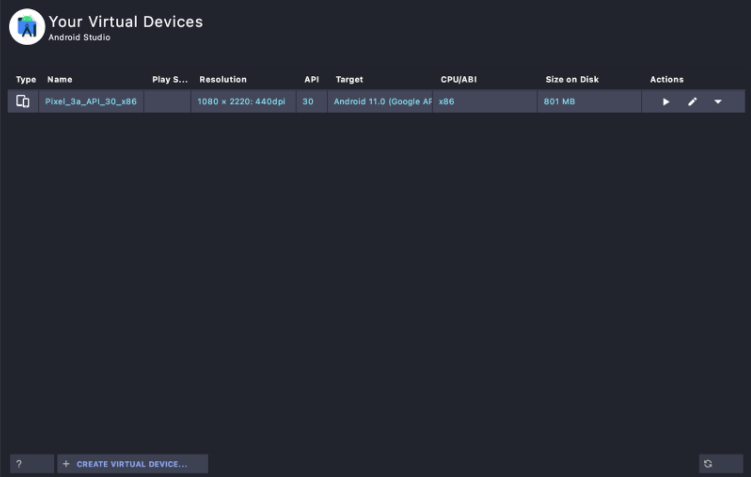Sort by the Name column header
Viewport: 751px width, 477px height.
(x=60, y=80)
